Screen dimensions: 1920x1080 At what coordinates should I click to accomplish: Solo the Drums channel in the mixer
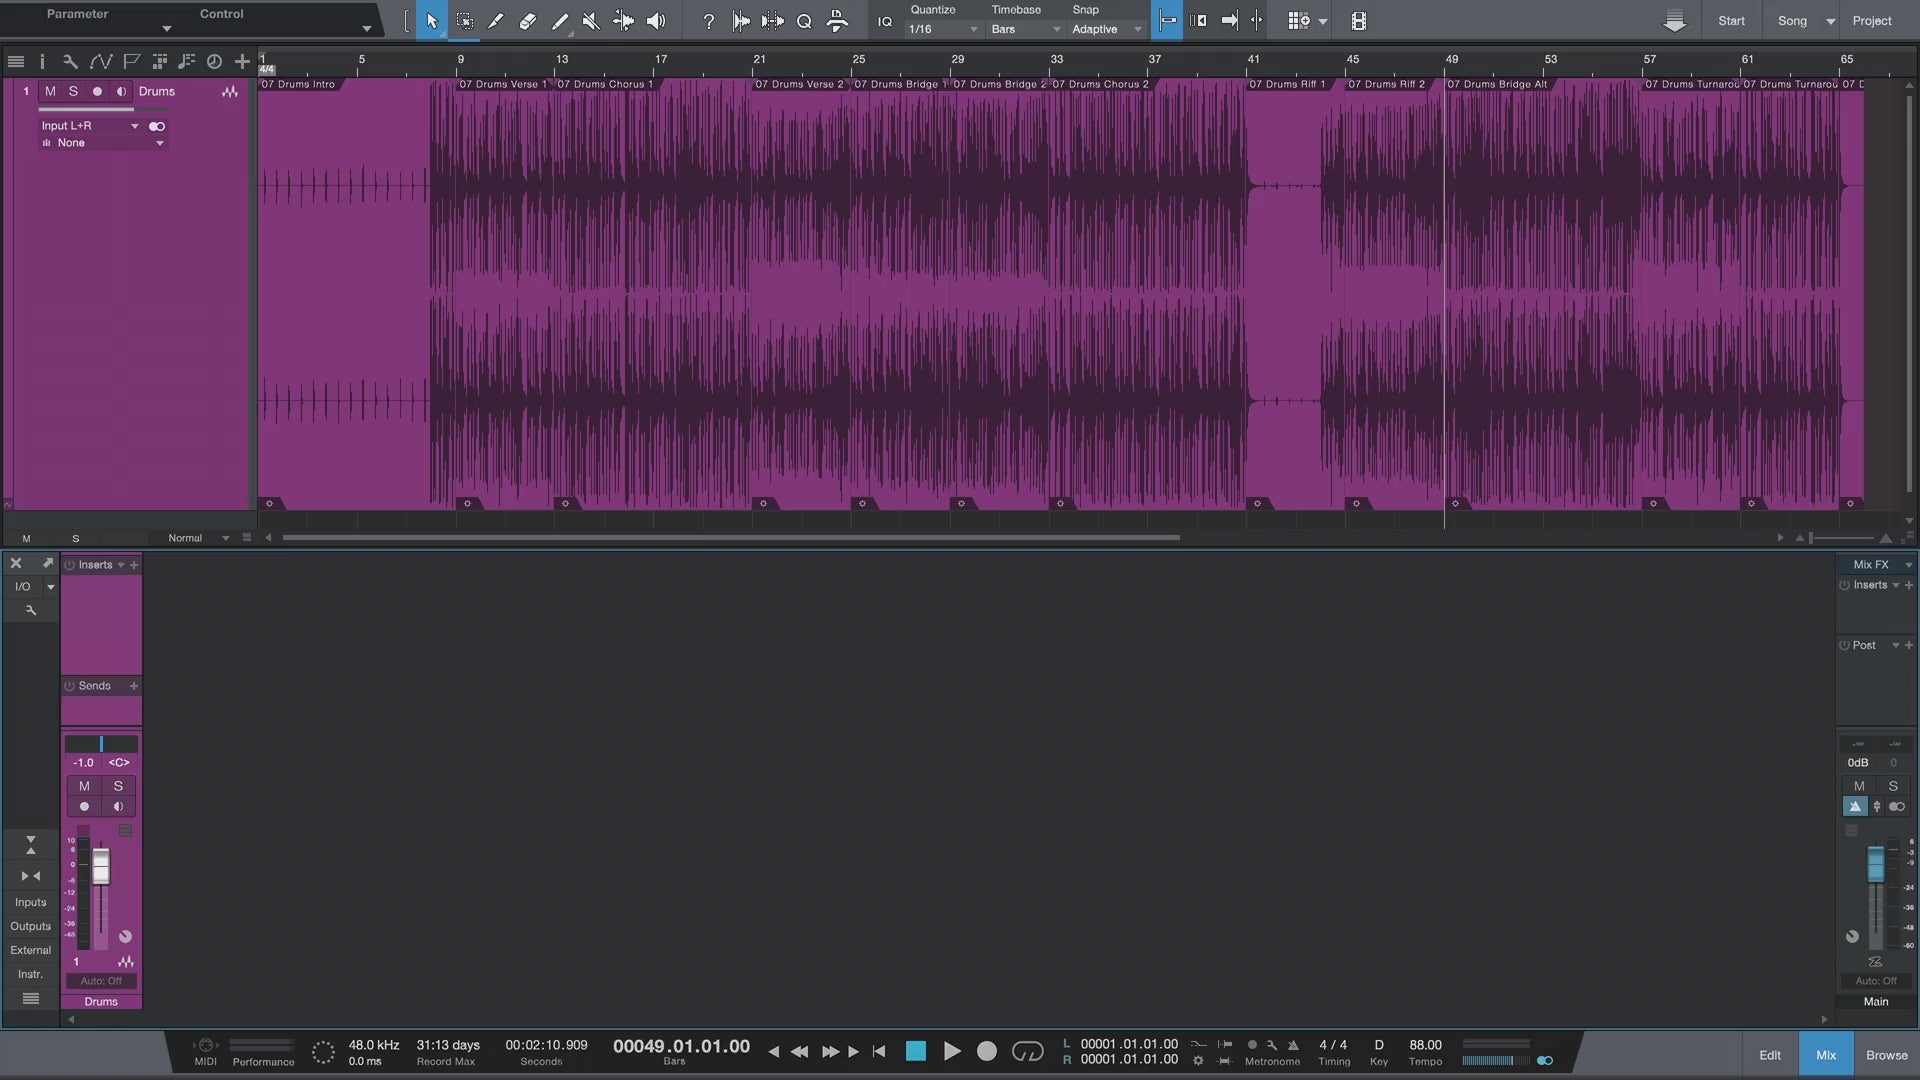[x=118, y=786]
